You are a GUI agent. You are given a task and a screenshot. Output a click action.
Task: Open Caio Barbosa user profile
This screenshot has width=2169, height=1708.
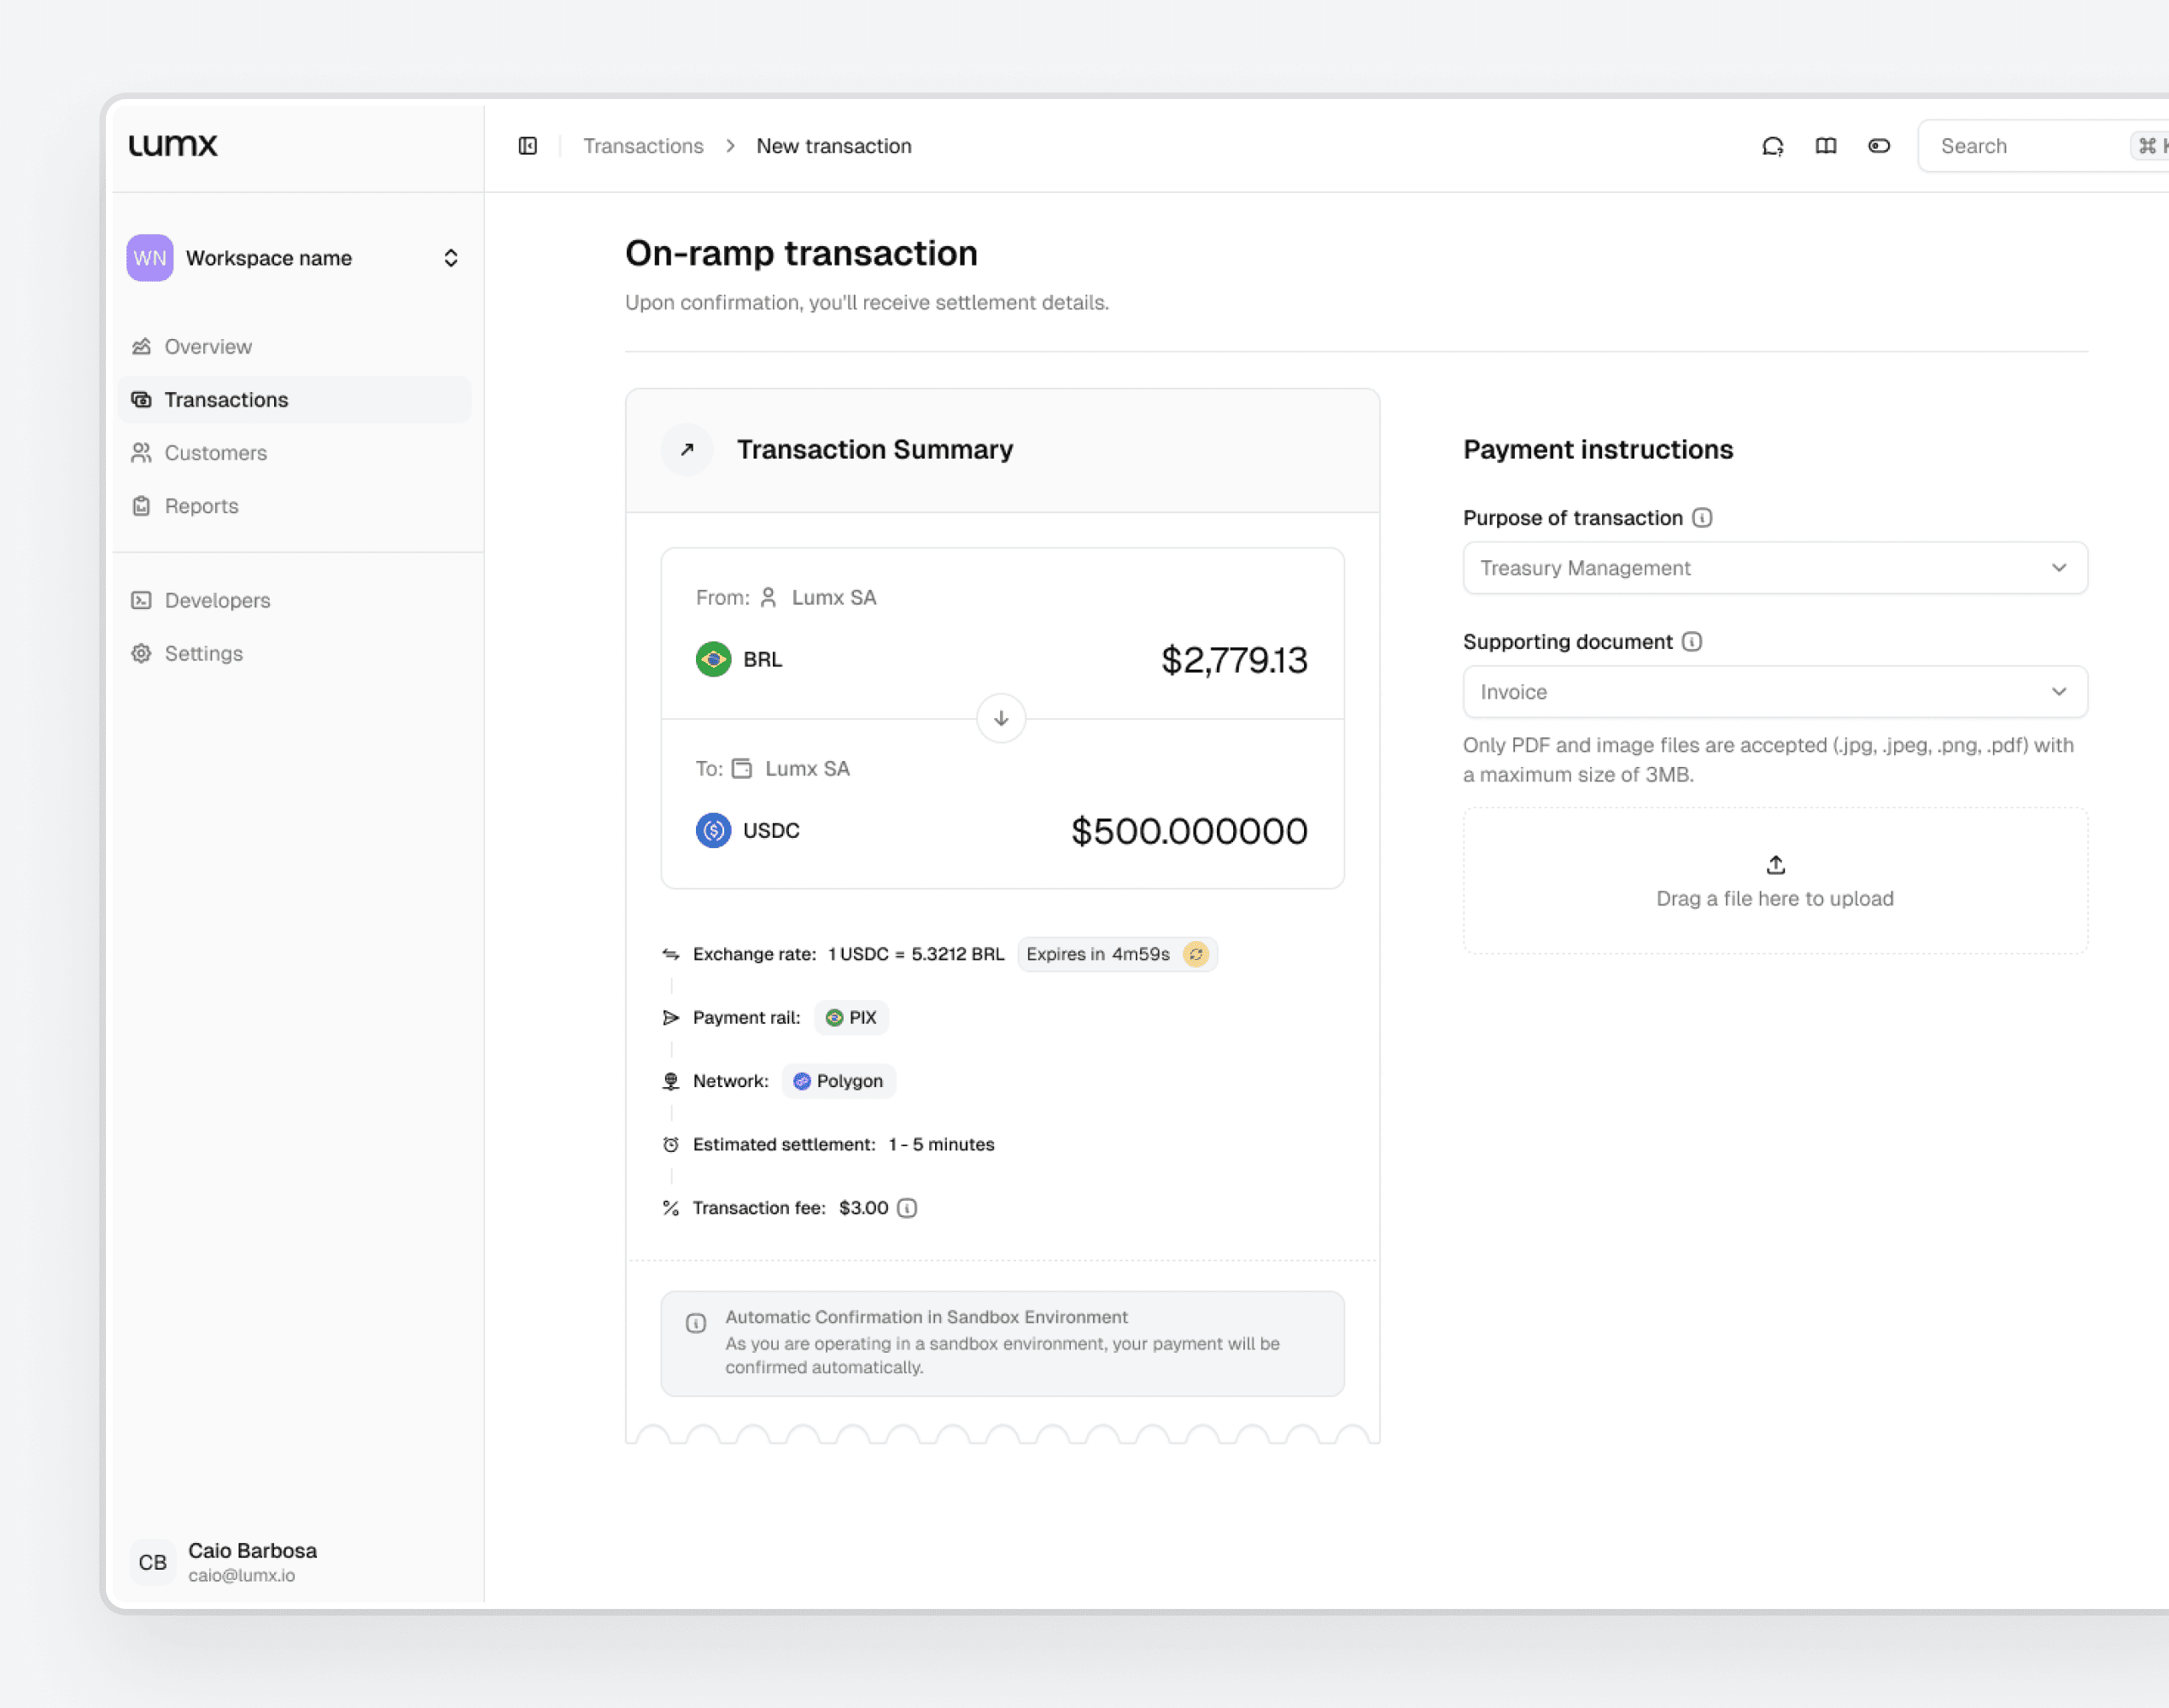[x=252, y=1561]
